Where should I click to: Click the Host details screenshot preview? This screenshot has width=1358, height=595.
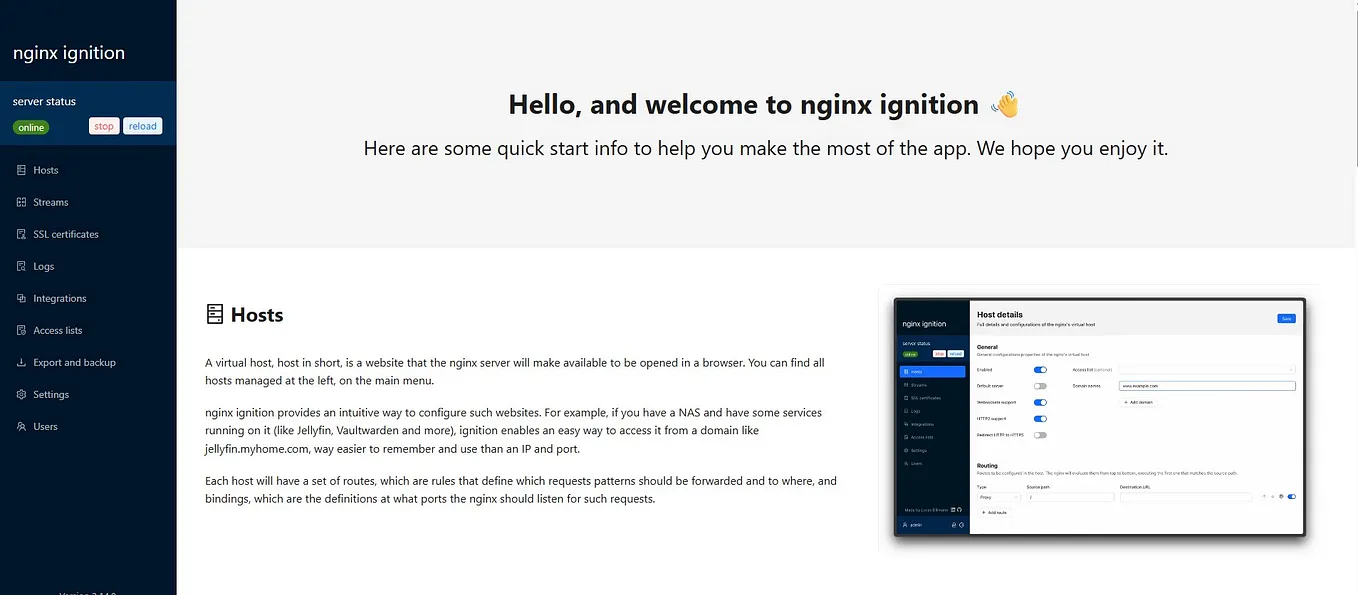pyautogui.click(x=1098, y=419)
